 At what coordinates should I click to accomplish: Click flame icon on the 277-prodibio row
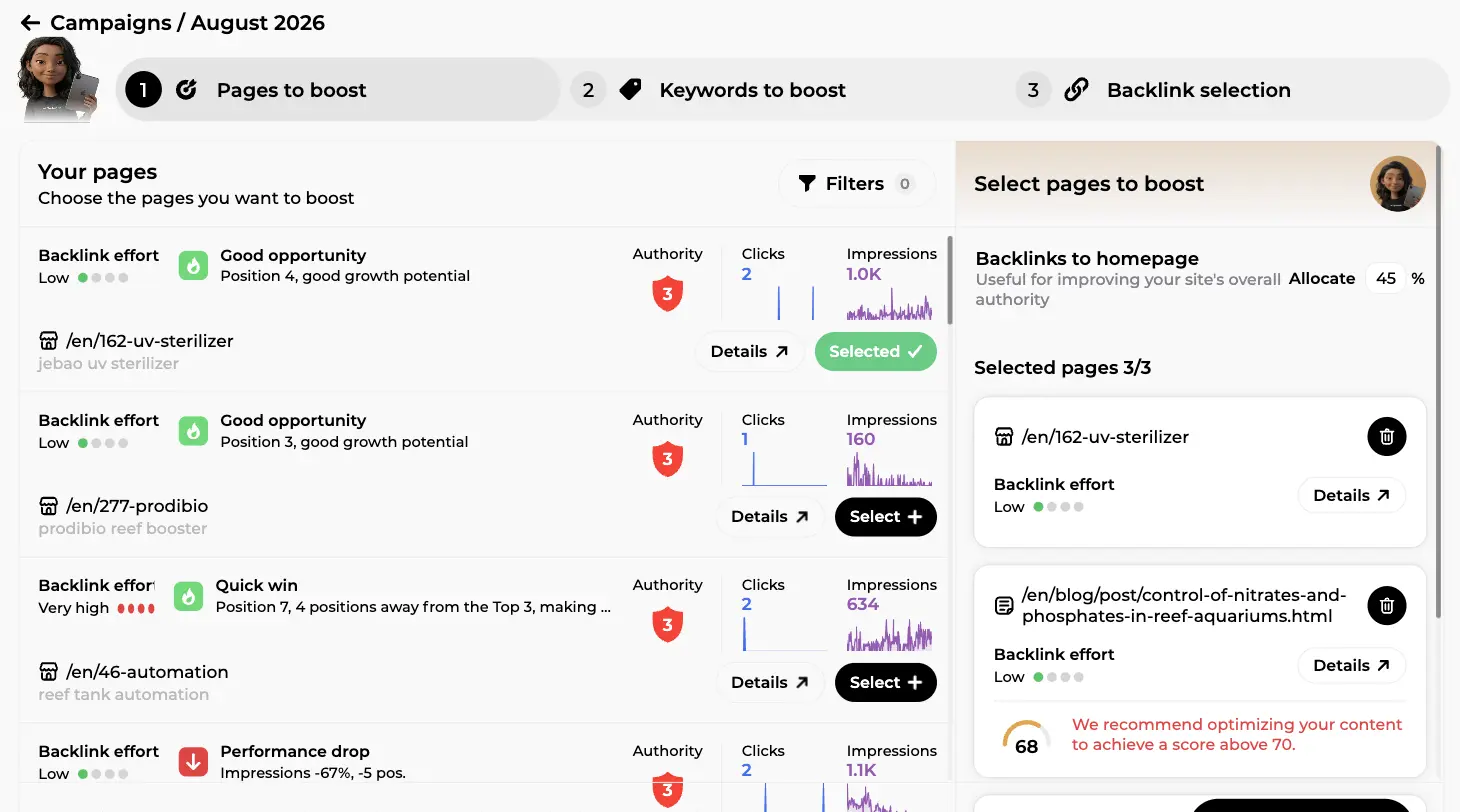[x=193, y=431]
